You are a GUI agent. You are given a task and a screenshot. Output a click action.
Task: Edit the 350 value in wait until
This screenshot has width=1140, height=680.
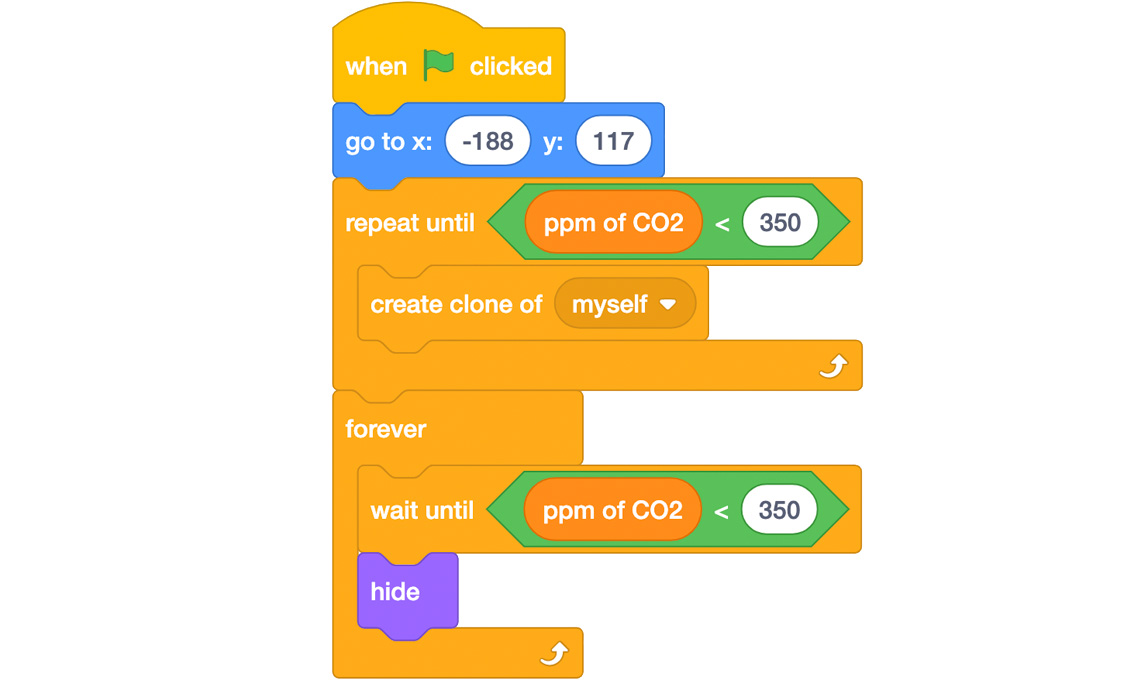click(779, 510)
